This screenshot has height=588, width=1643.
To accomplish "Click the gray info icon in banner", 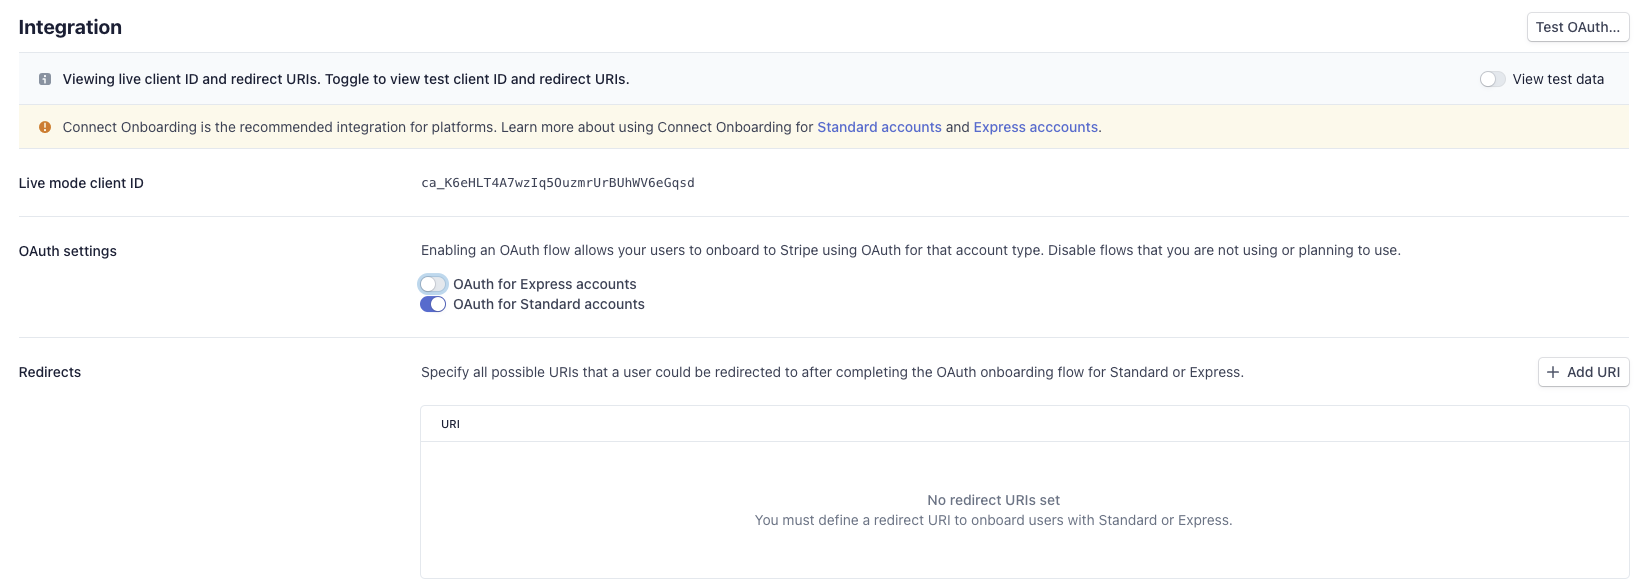I will tap(45, 79).
